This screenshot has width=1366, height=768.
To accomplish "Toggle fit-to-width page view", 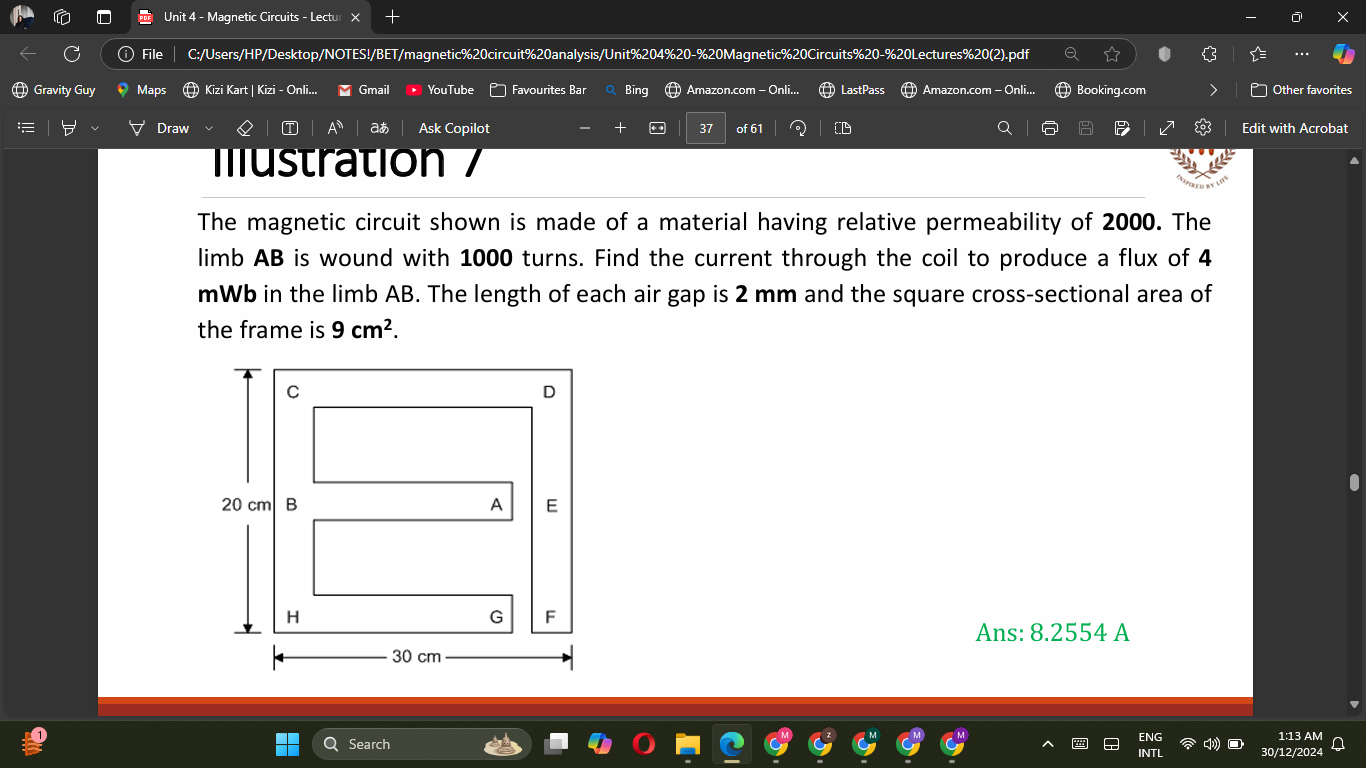I will coord(657,128).
